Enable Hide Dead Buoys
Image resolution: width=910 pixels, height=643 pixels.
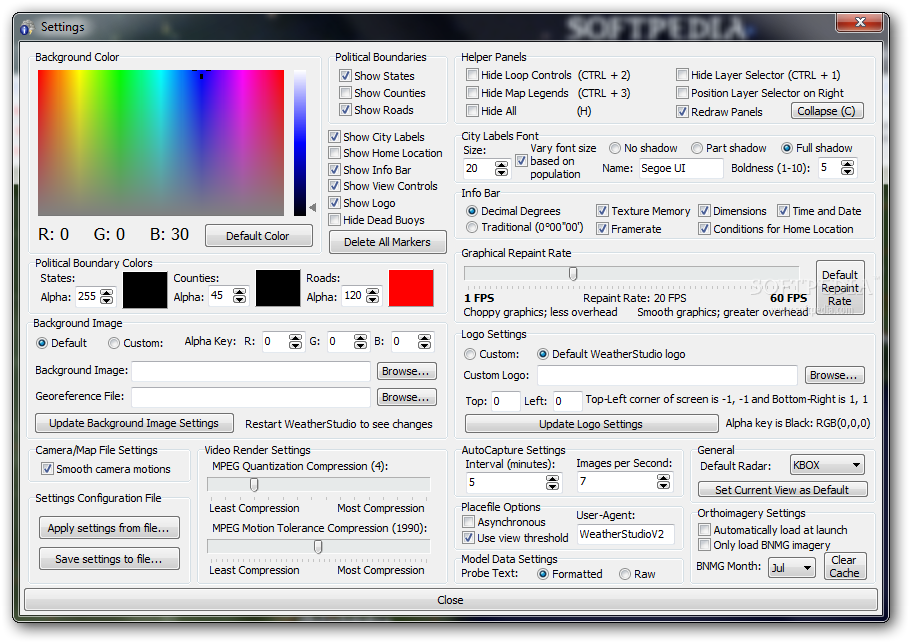point(334,220)
